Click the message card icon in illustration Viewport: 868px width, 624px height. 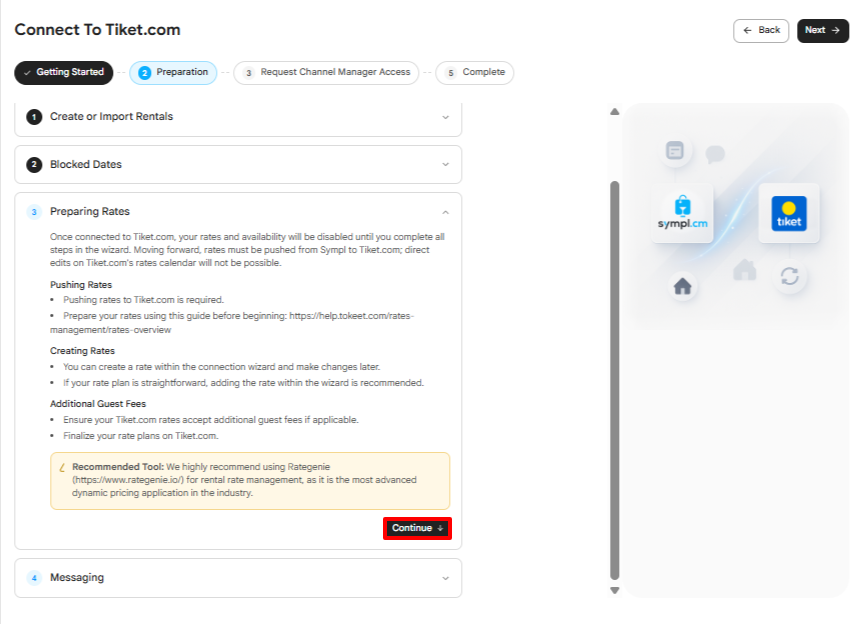click(x=675, y=150)
